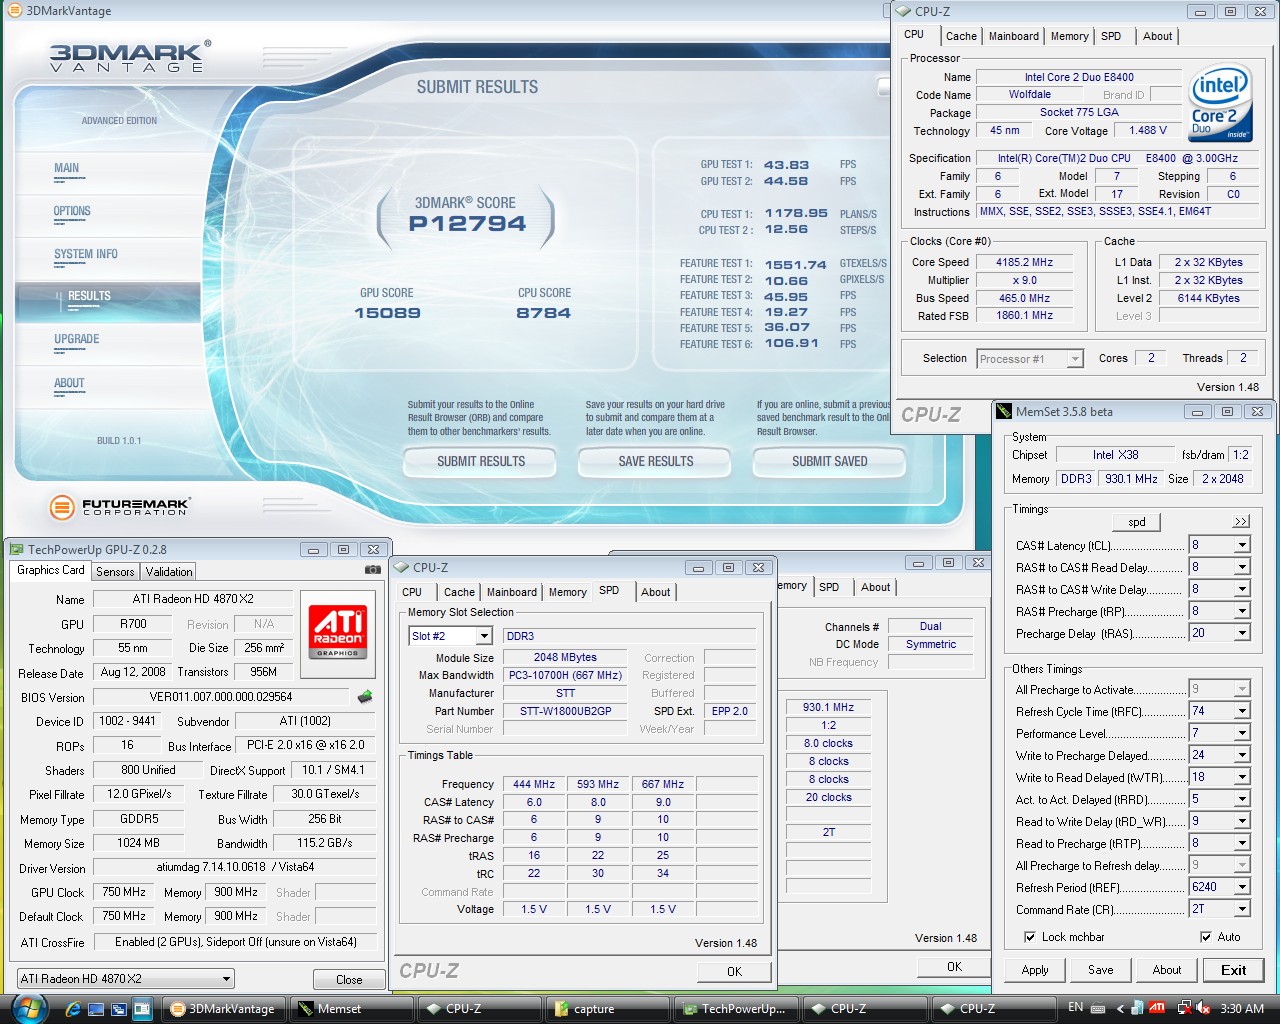The width and height of the screenshot is (1280, 1024).
Task: Open Refresh Cycle Time (tRFC) dropdown
Action: tap(1242, 711)
